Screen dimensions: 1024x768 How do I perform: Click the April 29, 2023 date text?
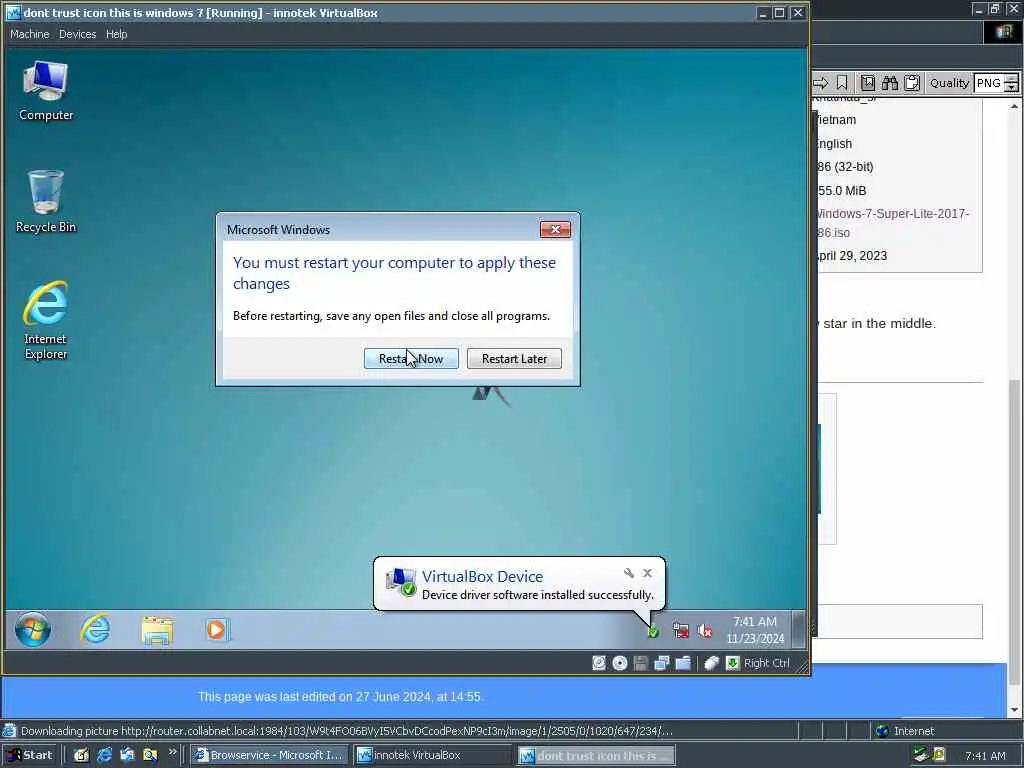pos(852,255)
